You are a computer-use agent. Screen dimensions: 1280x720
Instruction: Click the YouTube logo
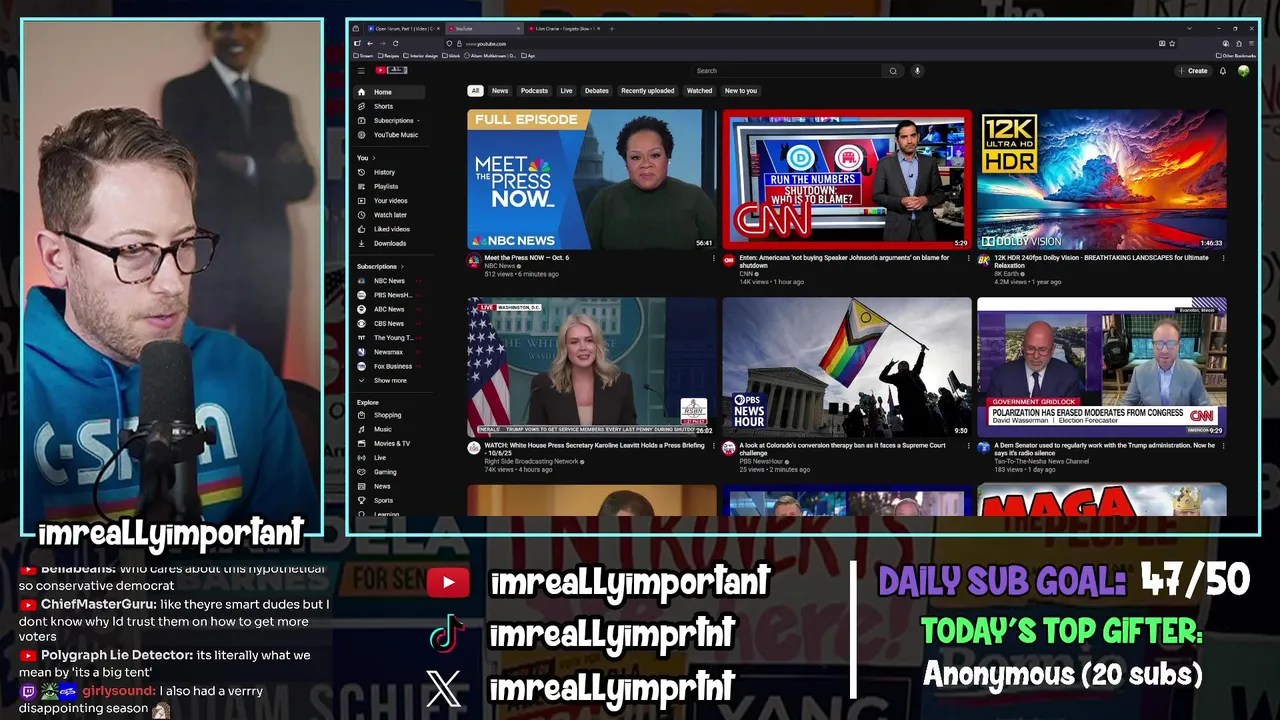tap(391, 70)
